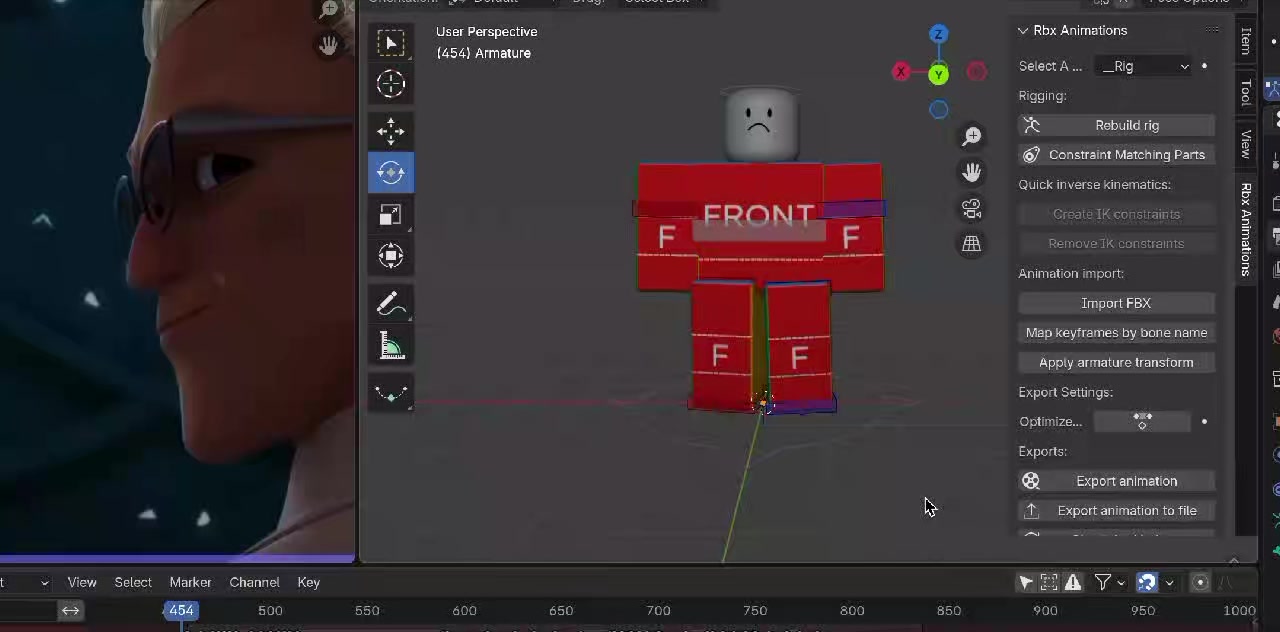1280x632 pixels.
Task: Activate the Cursor tool
Action: click(391, 84)
